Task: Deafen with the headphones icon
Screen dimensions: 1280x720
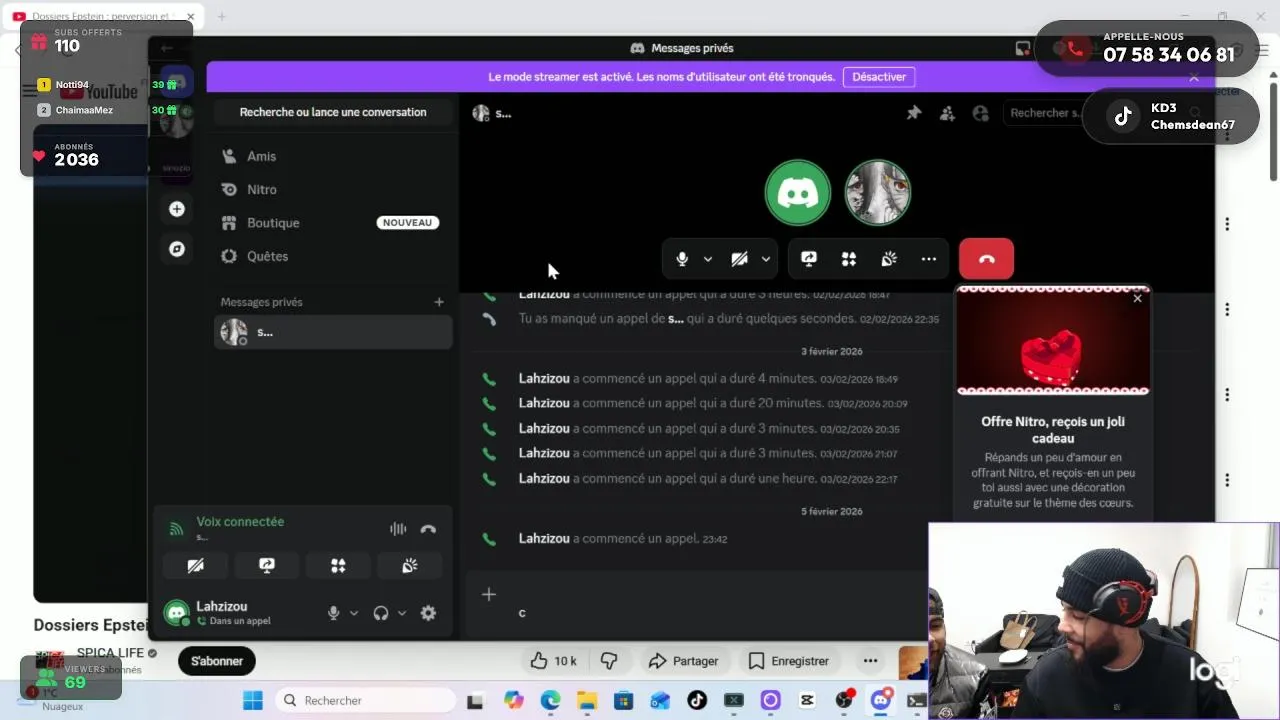Action: click(x=381, y=613)
